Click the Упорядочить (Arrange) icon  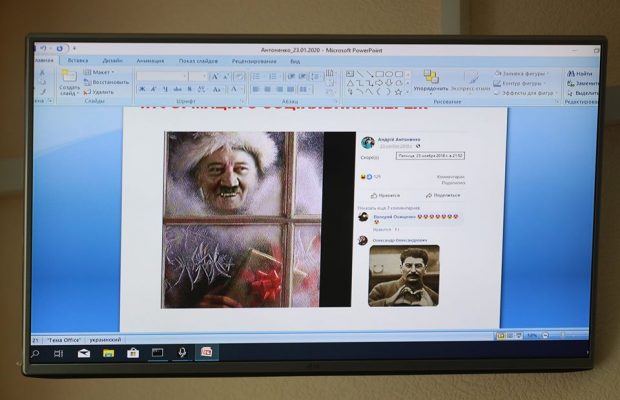pyautogui.click(x=431, y=78)
